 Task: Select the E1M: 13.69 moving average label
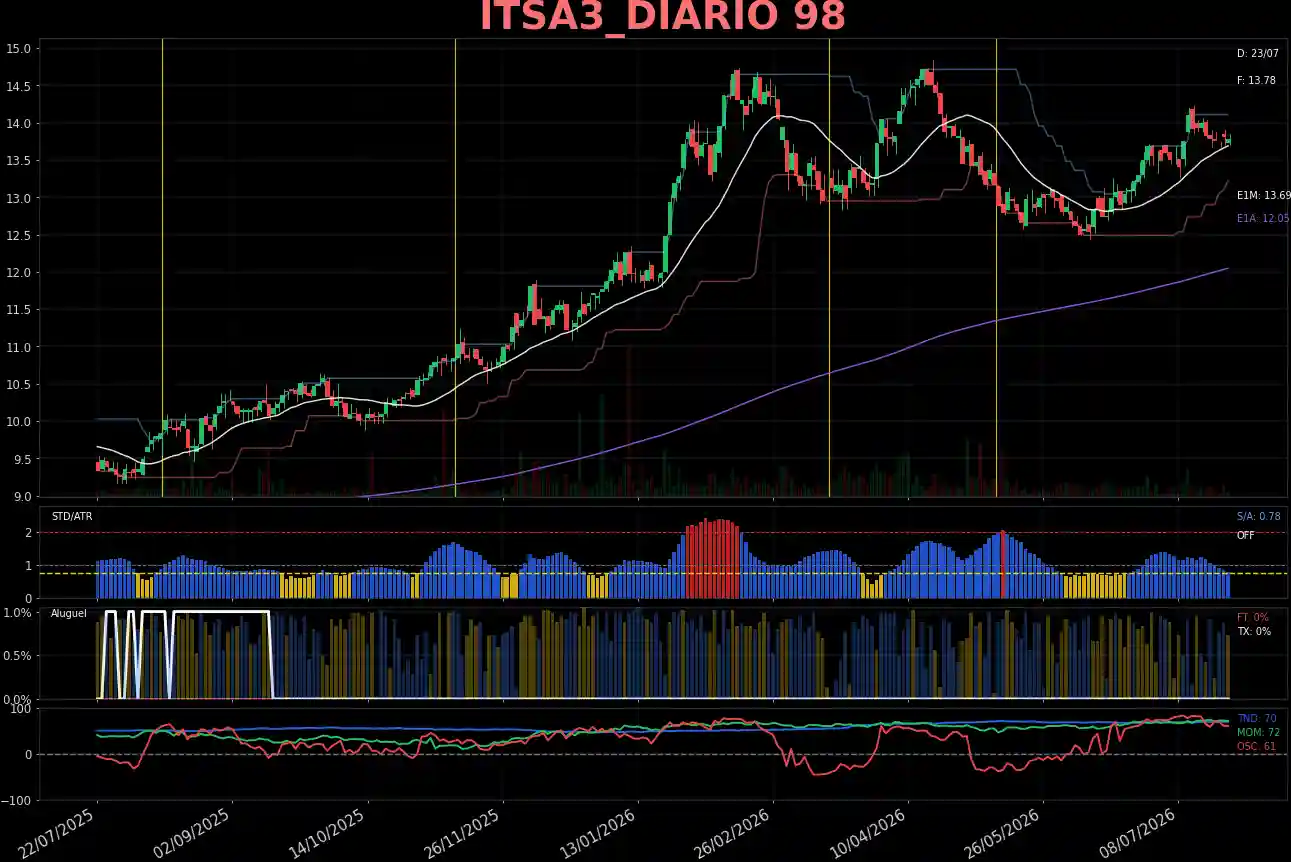(x=1263, y=196)
